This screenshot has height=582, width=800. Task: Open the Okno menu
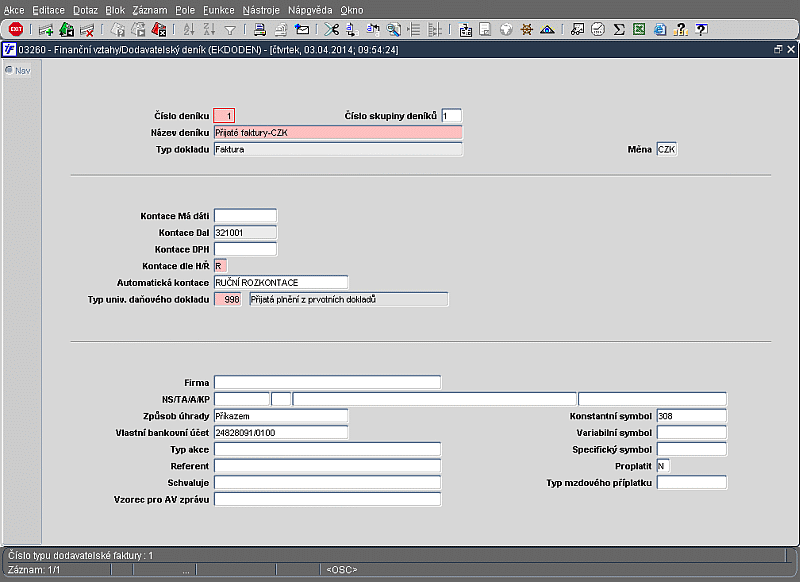[x=352, y=10]
